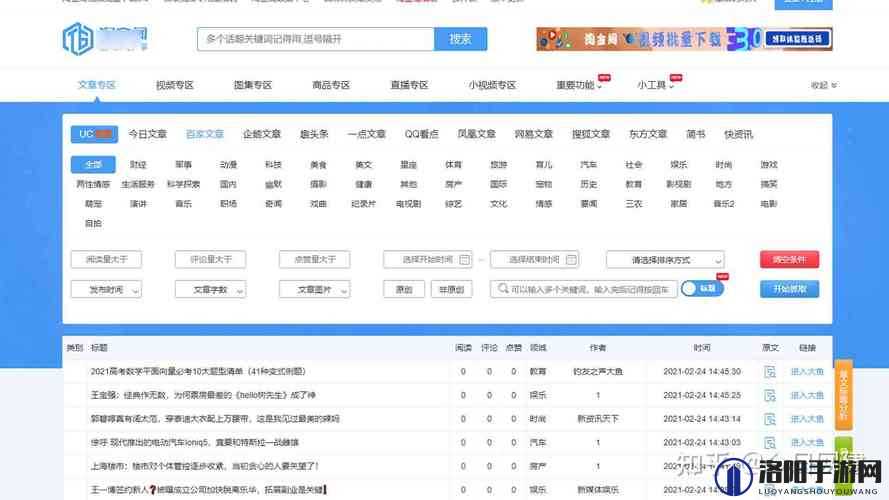Choose the 美食 category

pyautogui.click(x=318, y=164)
